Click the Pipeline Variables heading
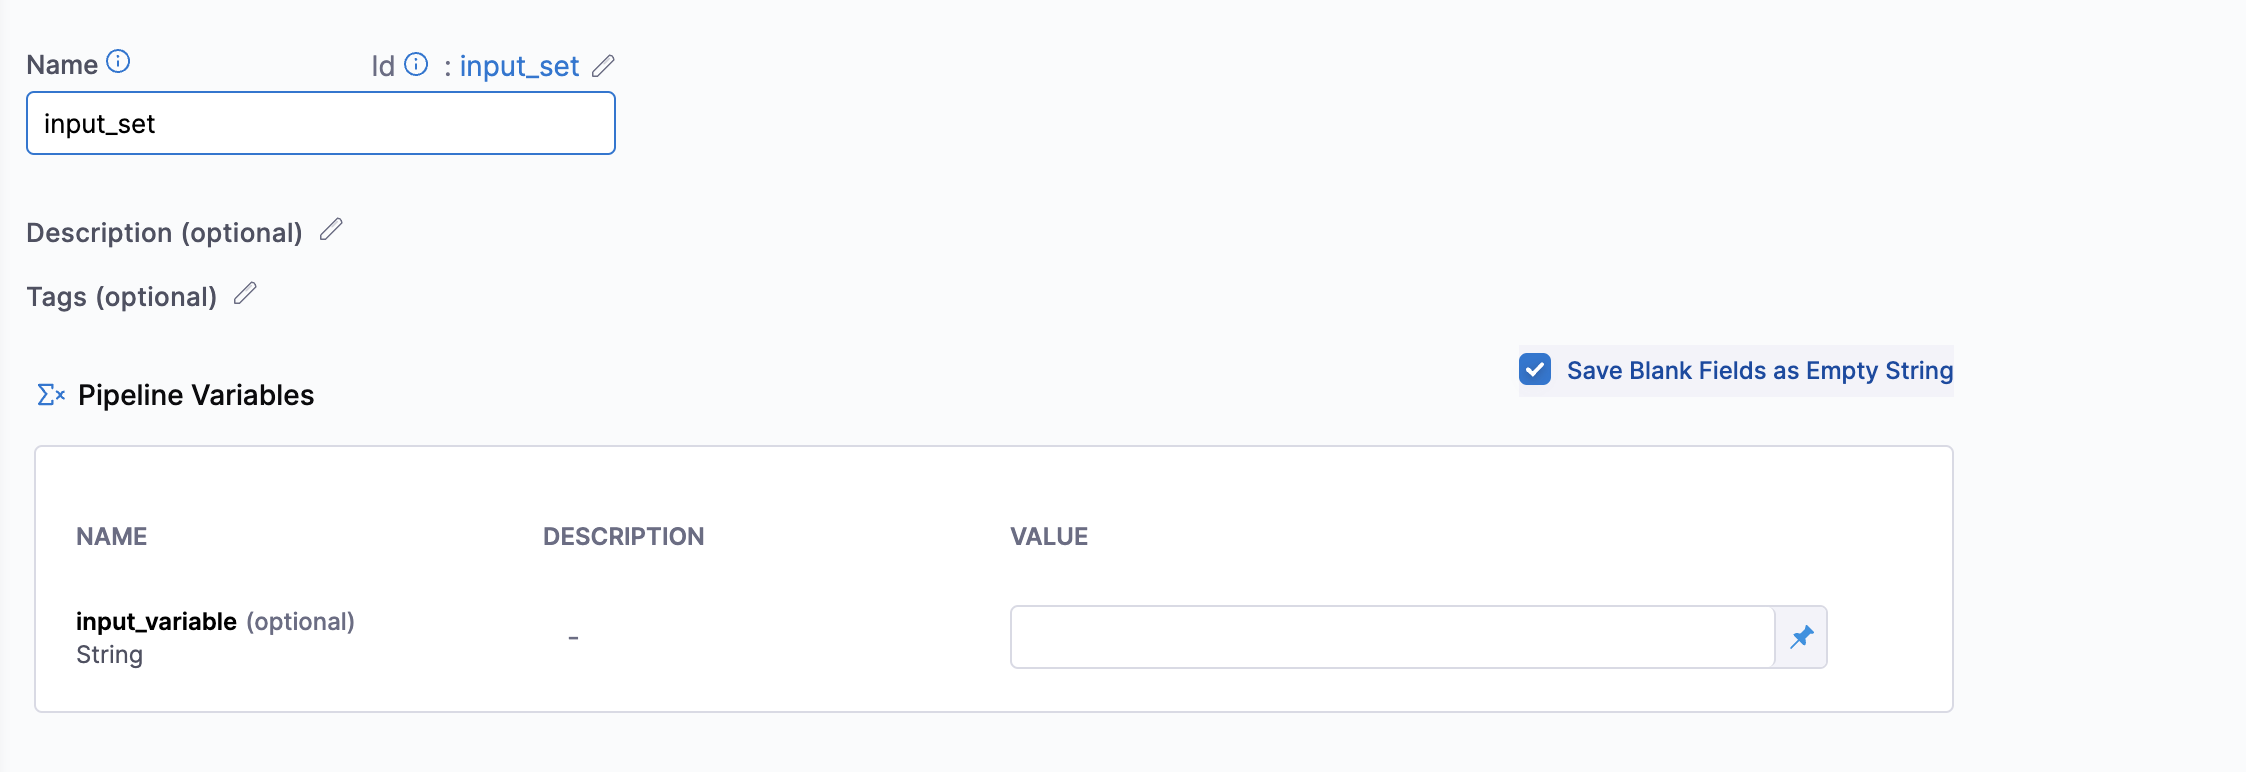 [x=196, y=395]
